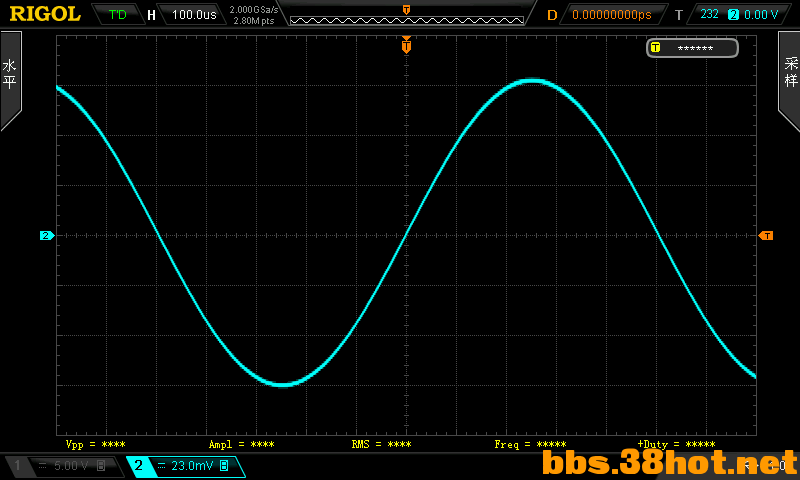
Task: Select the Vpp measurement readout
Action: pos(95,444)
